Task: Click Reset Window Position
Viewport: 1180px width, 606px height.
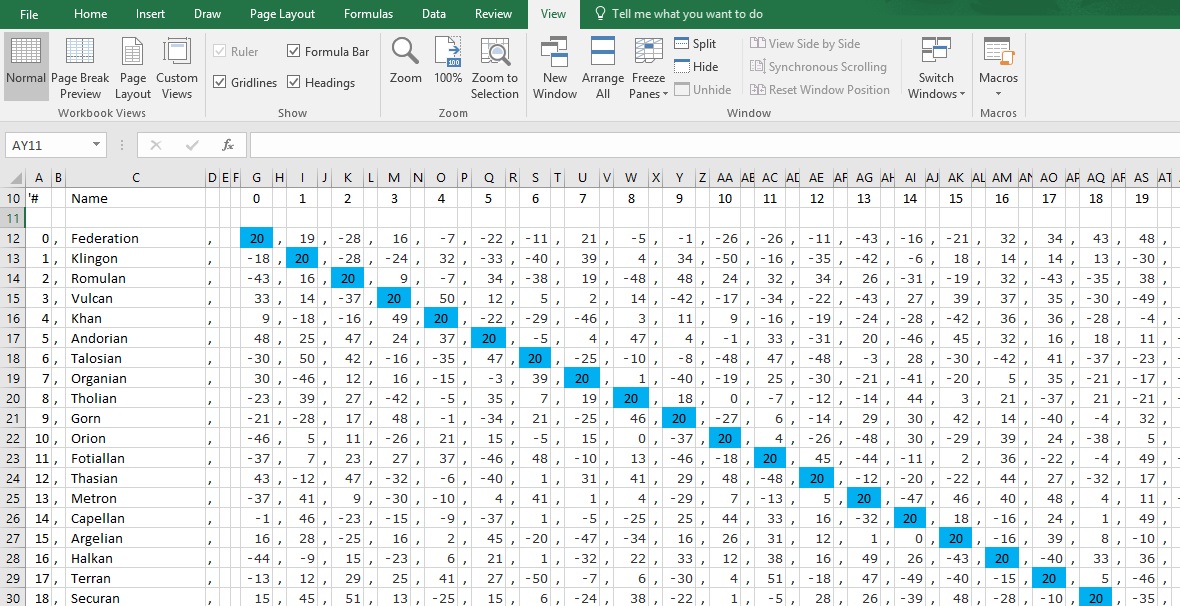Action: 820,90
